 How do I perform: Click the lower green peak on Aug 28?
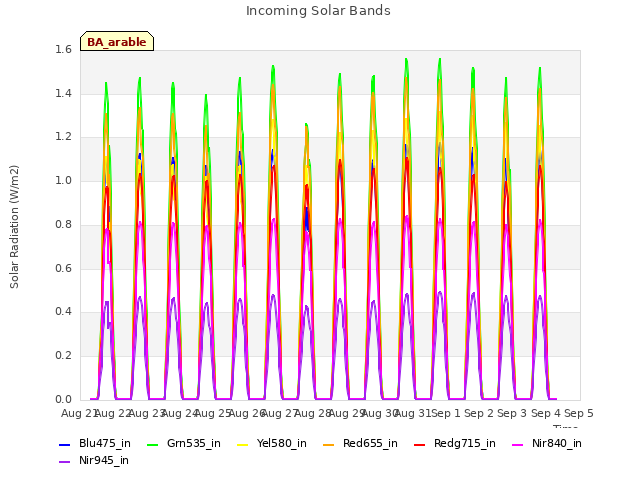pos(307,124)
